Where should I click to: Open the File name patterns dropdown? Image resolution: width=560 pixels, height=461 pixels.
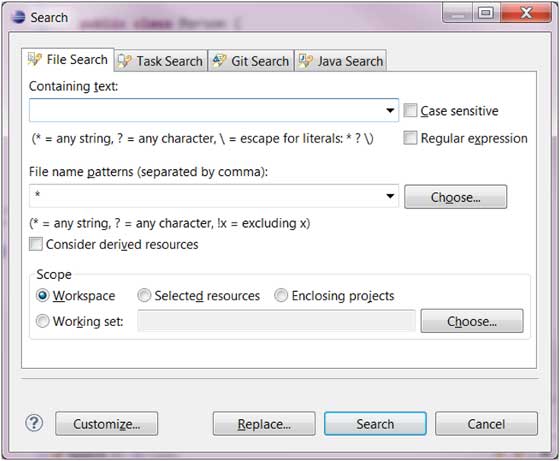[x=390, y=196]
